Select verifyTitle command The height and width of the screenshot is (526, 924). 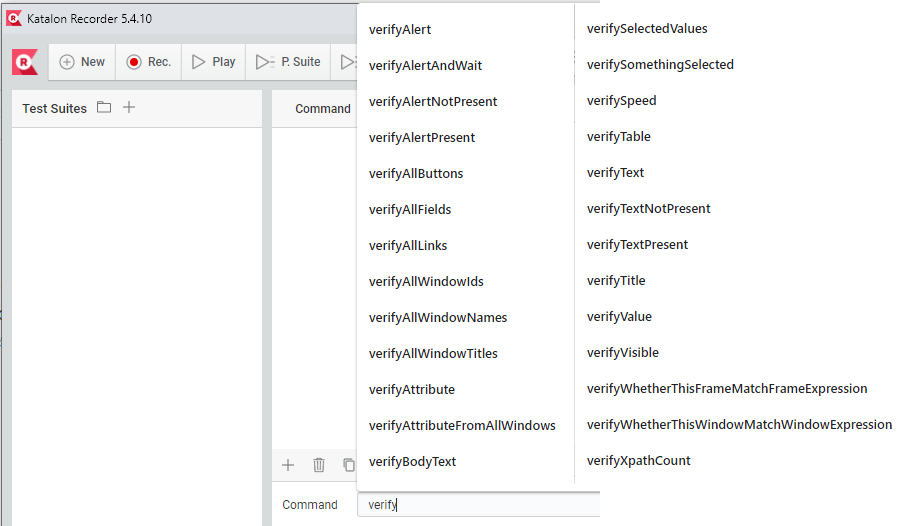[x=616, y=280]
